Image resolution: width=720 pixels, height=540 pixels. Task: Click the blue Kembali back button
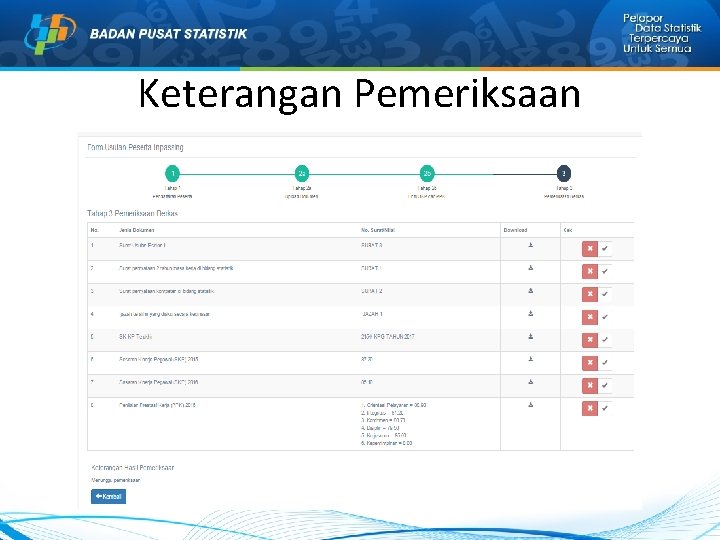click(108, 496)
